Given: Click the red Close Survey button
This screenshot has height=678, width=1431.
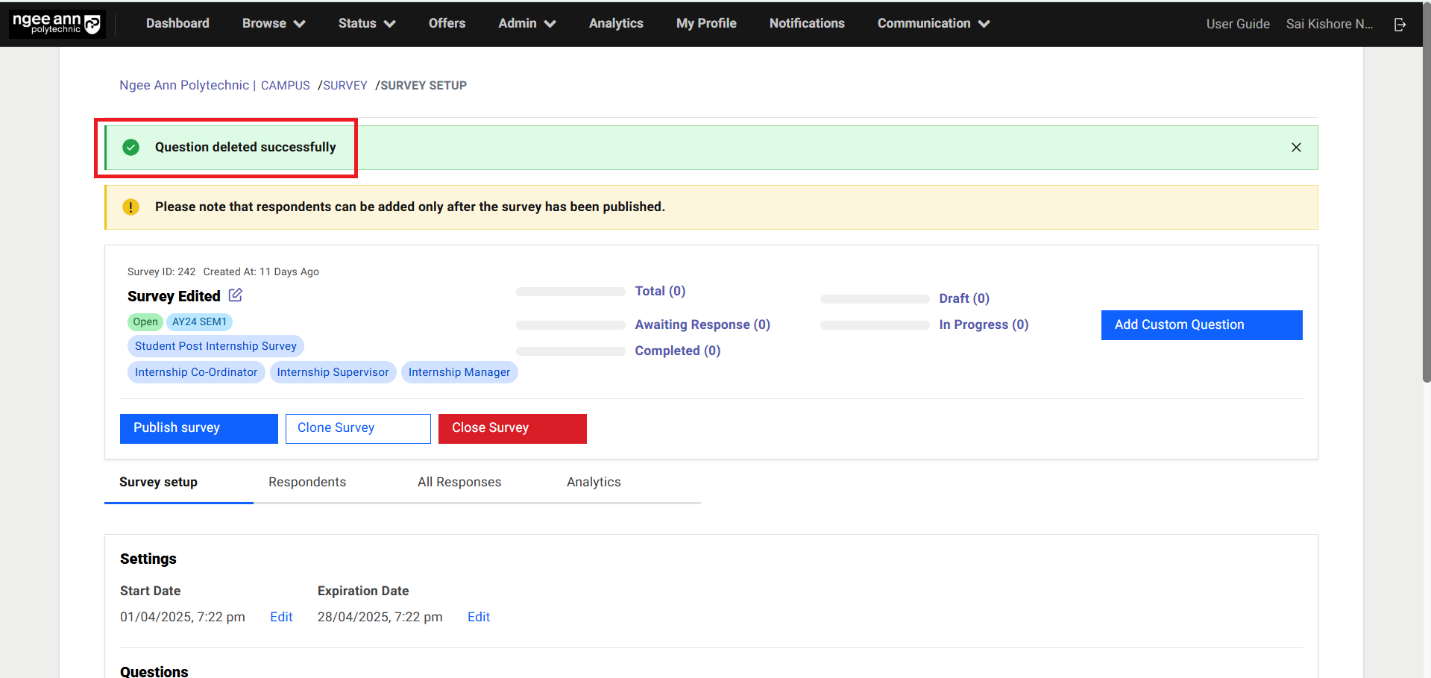Looking at the screenshot, I should [x=512, y=428].
